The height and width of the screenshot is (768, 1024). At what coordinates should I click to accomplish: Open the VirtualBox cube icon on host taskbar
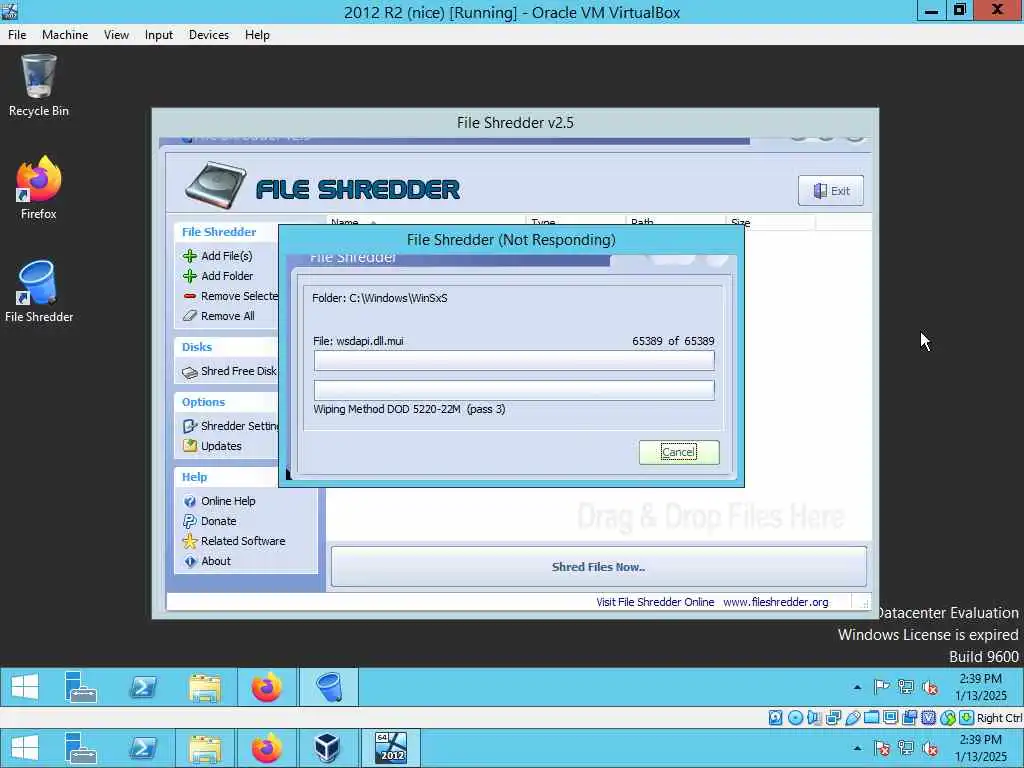tap(327, 748)
